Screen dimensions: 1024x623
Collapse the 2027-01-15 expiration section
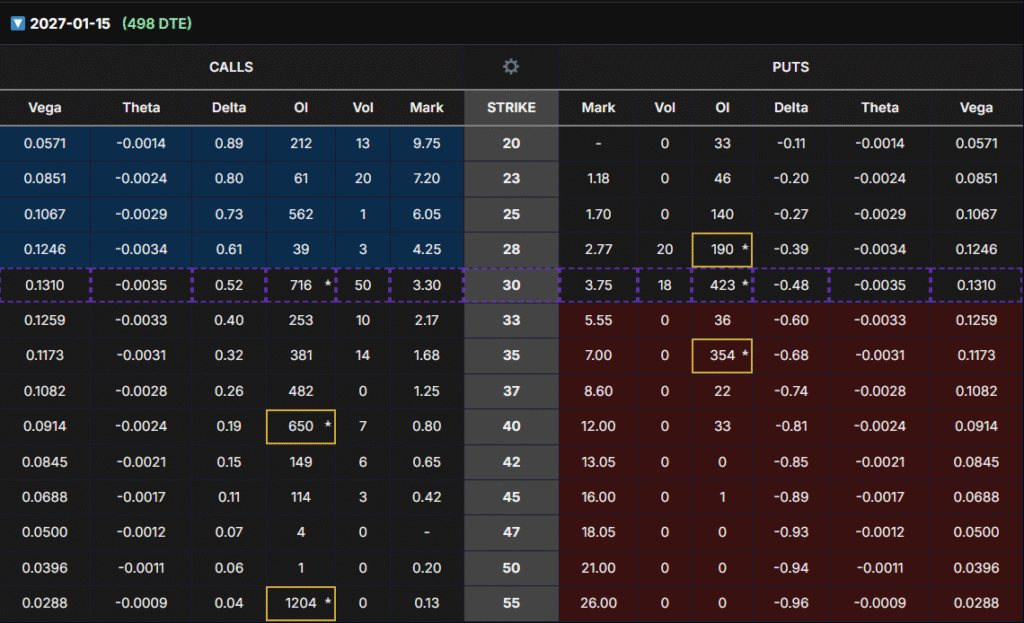click(x=17, y=23)
